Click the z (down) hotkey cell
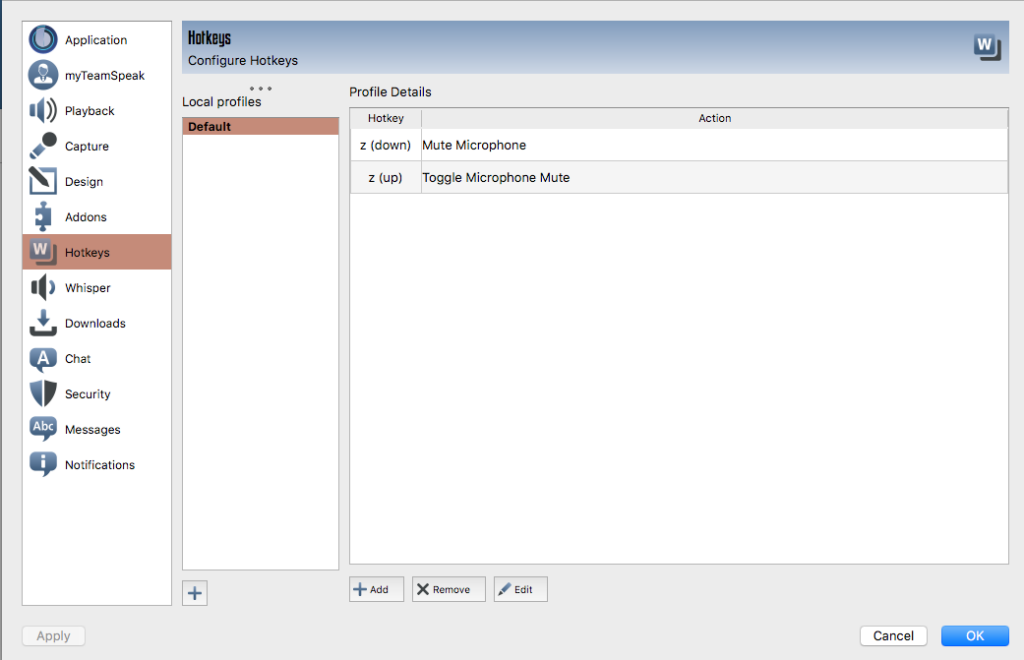Screen dimensions: 1024x660 pos(385,145)
